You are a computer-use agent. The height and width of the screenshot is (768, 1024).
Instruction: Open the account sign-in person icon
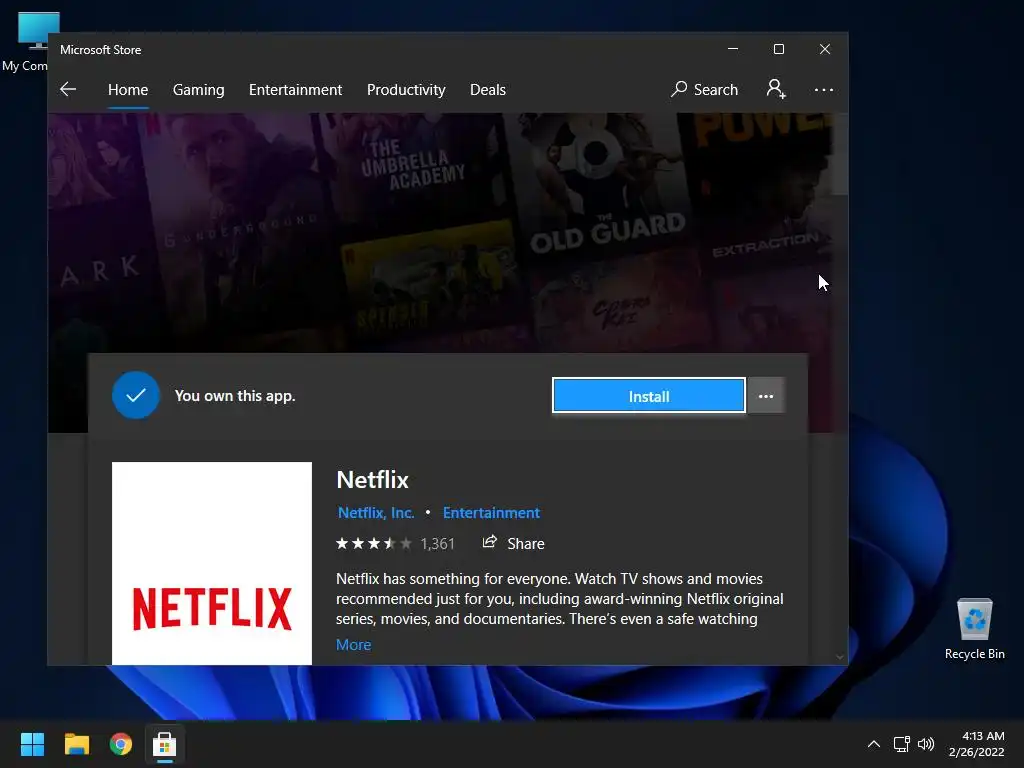(x=776, y=89)
